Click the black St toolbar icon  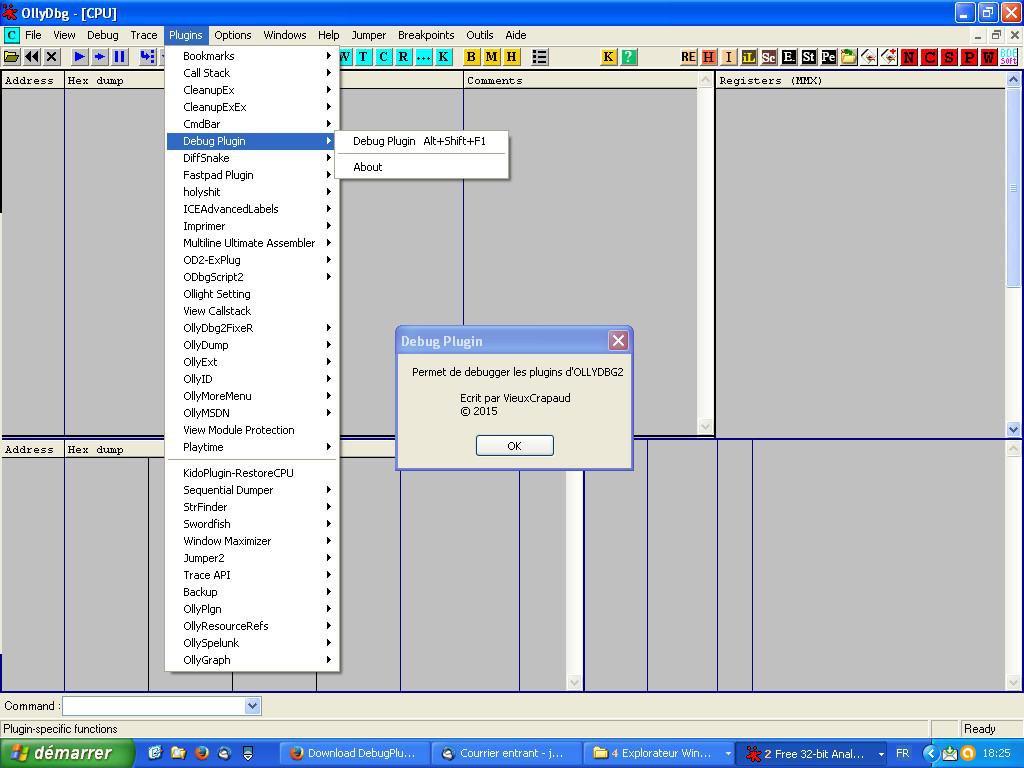[808, 57]
